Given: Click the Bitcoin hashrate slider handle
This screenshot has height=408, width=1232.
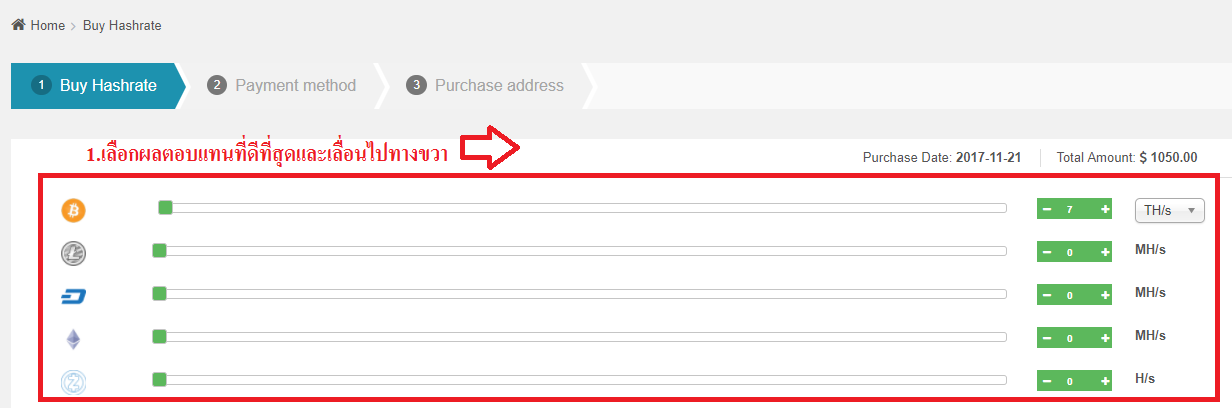Looking at the screenshot, I should click(165, 207).
